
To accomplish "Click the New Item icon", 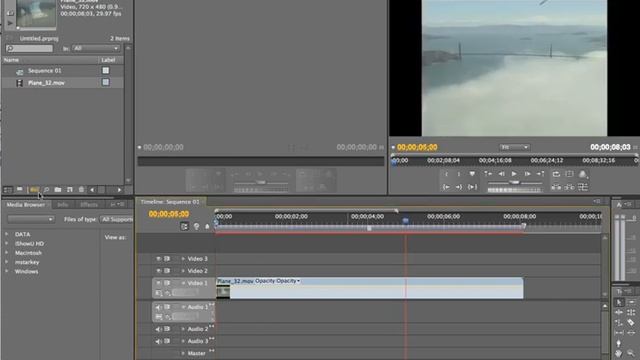I will (x=70, y=190).
